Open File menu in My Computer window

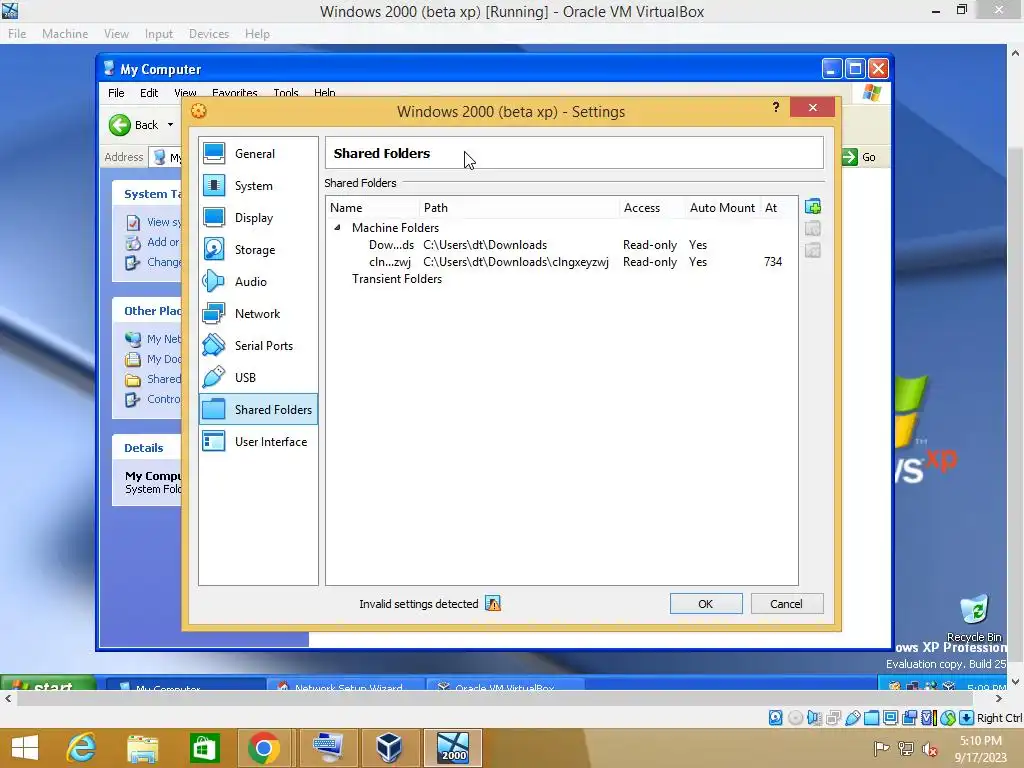(x=116, y=93)
